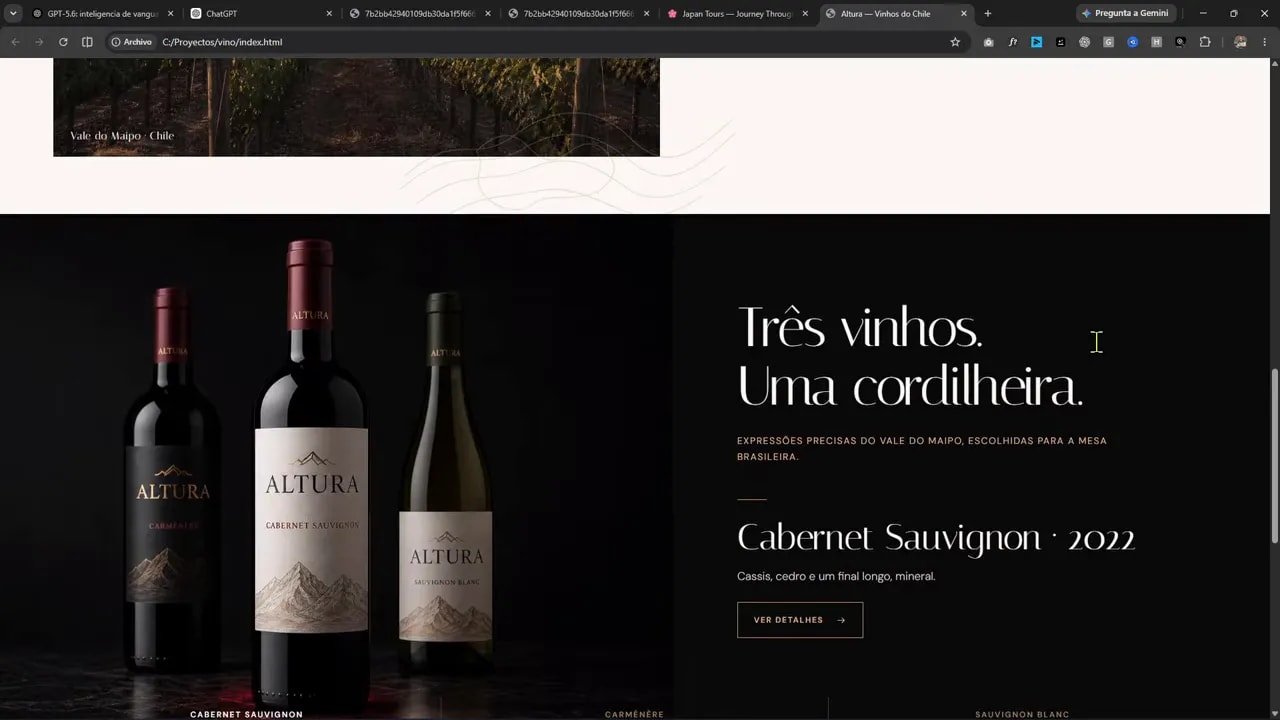
Task: Bookmark this page with the star icon
Action: click(955, 42)
